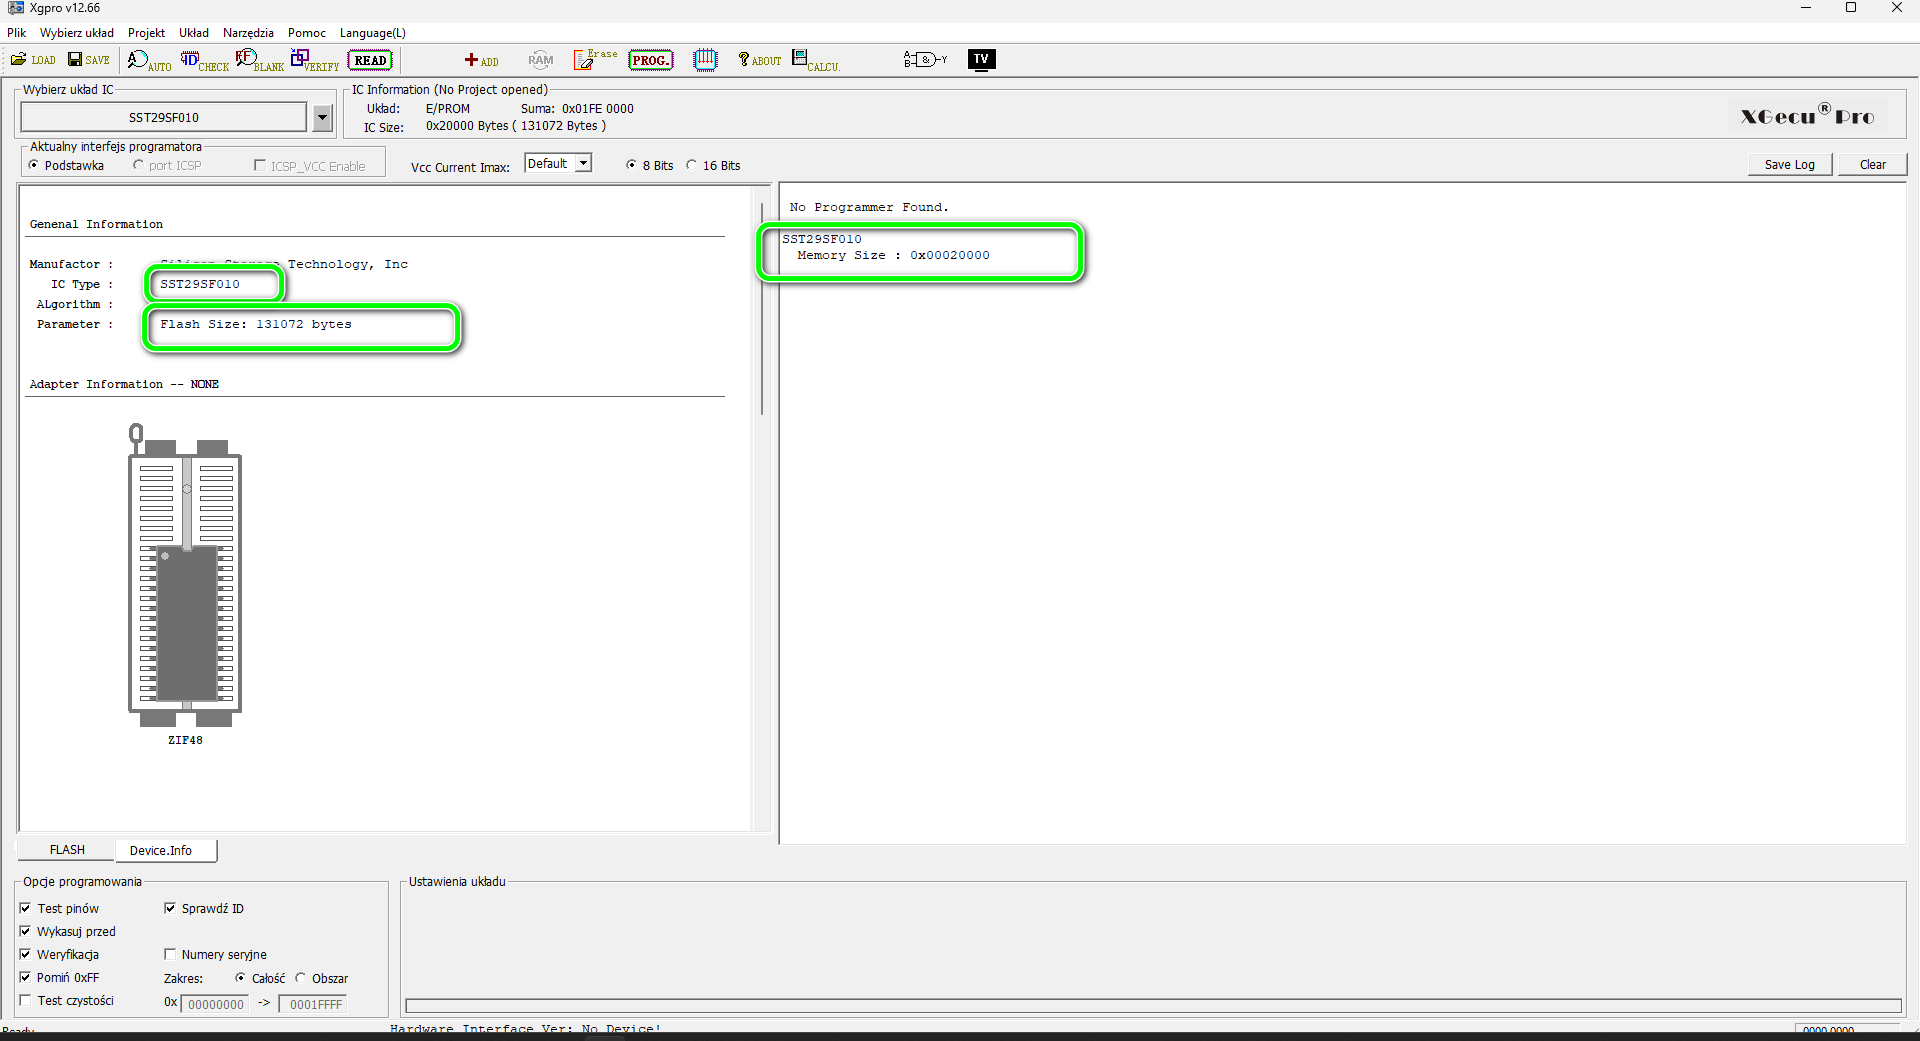Enable the Test czystości checkbox
Image resolution: width=1920 pixels, height=1041 pixels.
(25, 1000)
